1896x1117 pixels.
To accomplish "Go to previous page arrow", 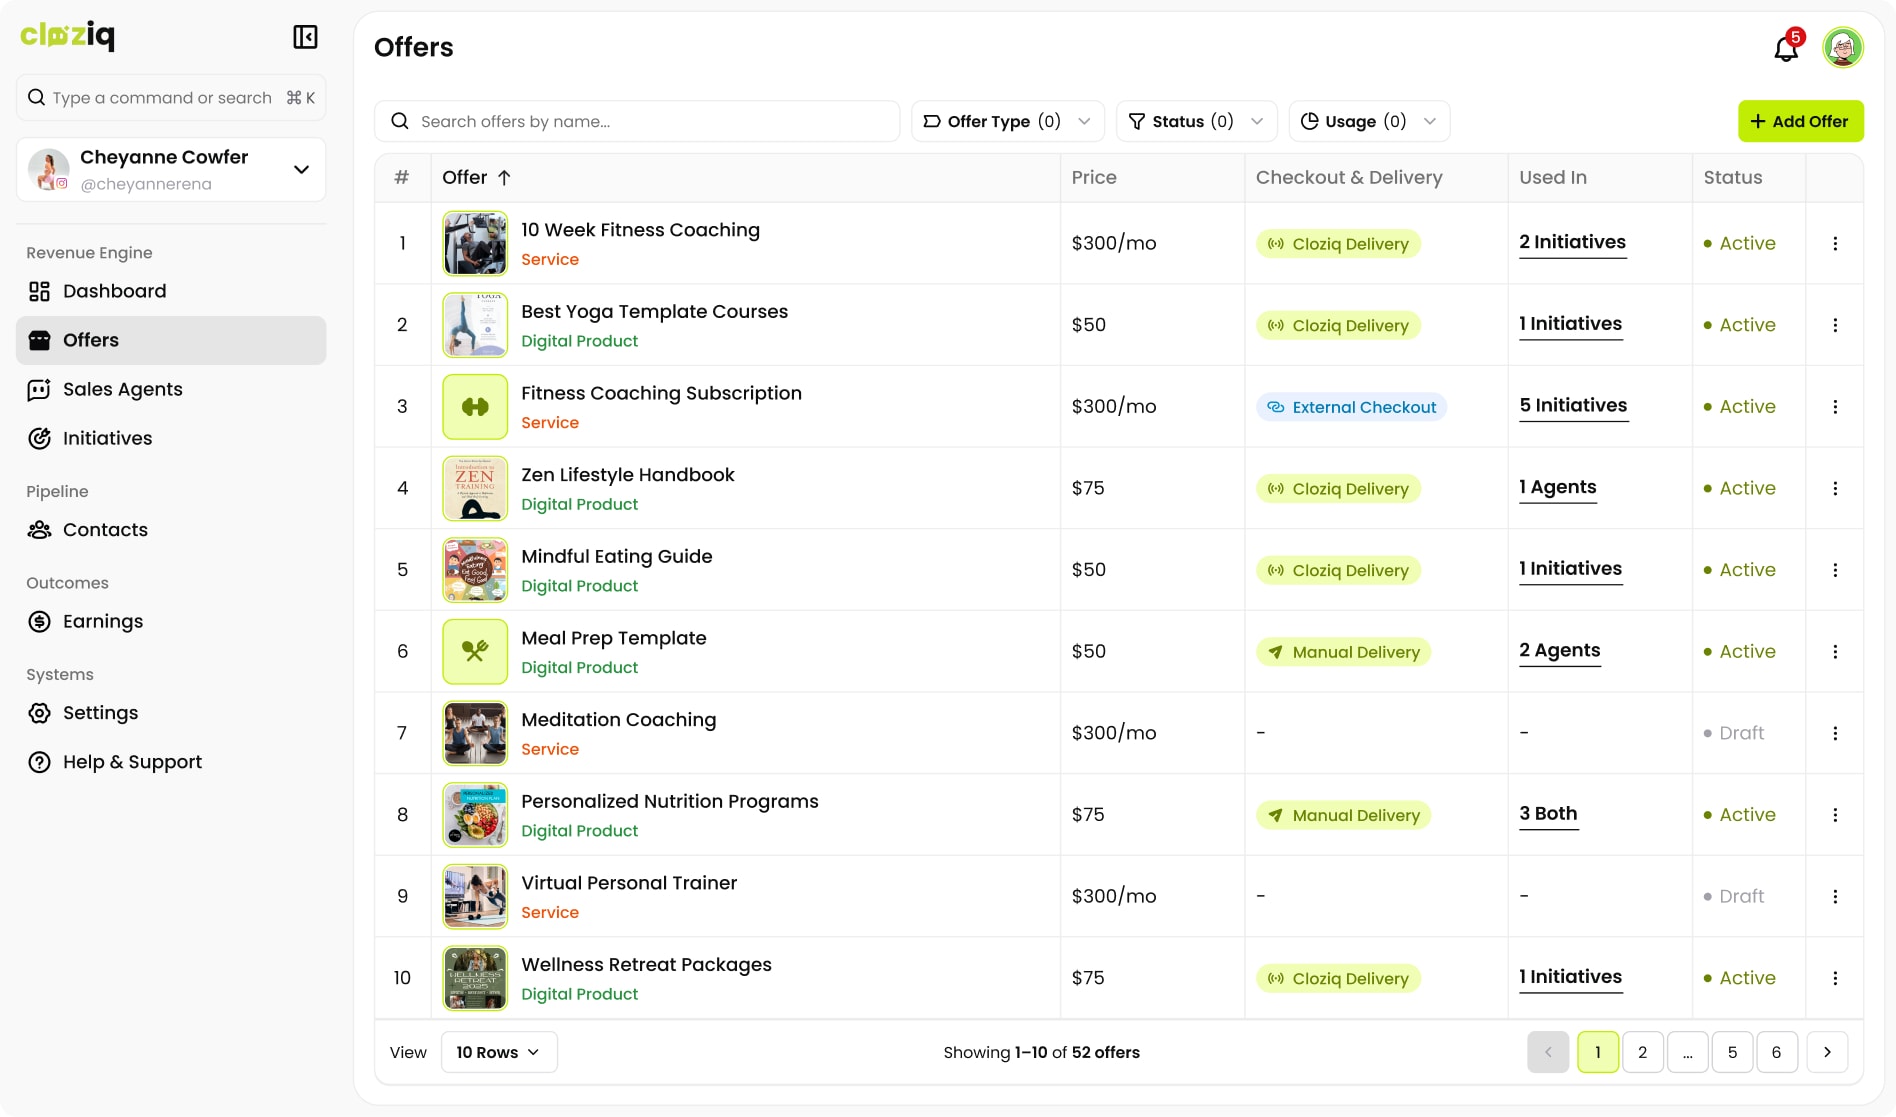I will (1548, 1052).
